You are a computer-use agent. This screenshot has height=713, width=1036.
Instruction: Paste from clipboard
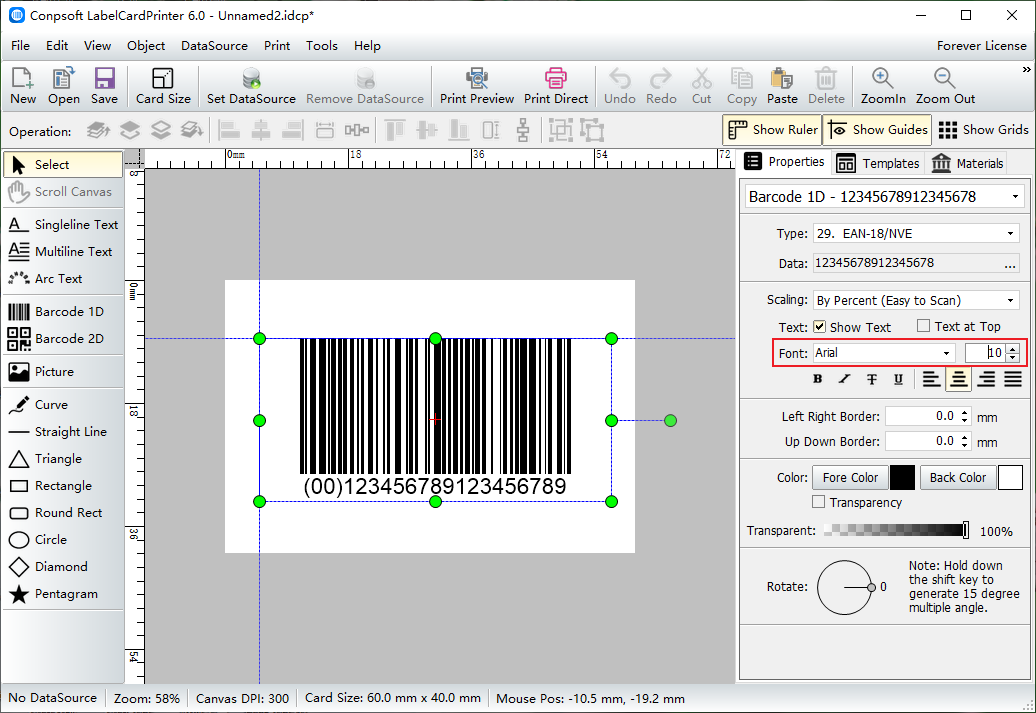click(782, 86)
